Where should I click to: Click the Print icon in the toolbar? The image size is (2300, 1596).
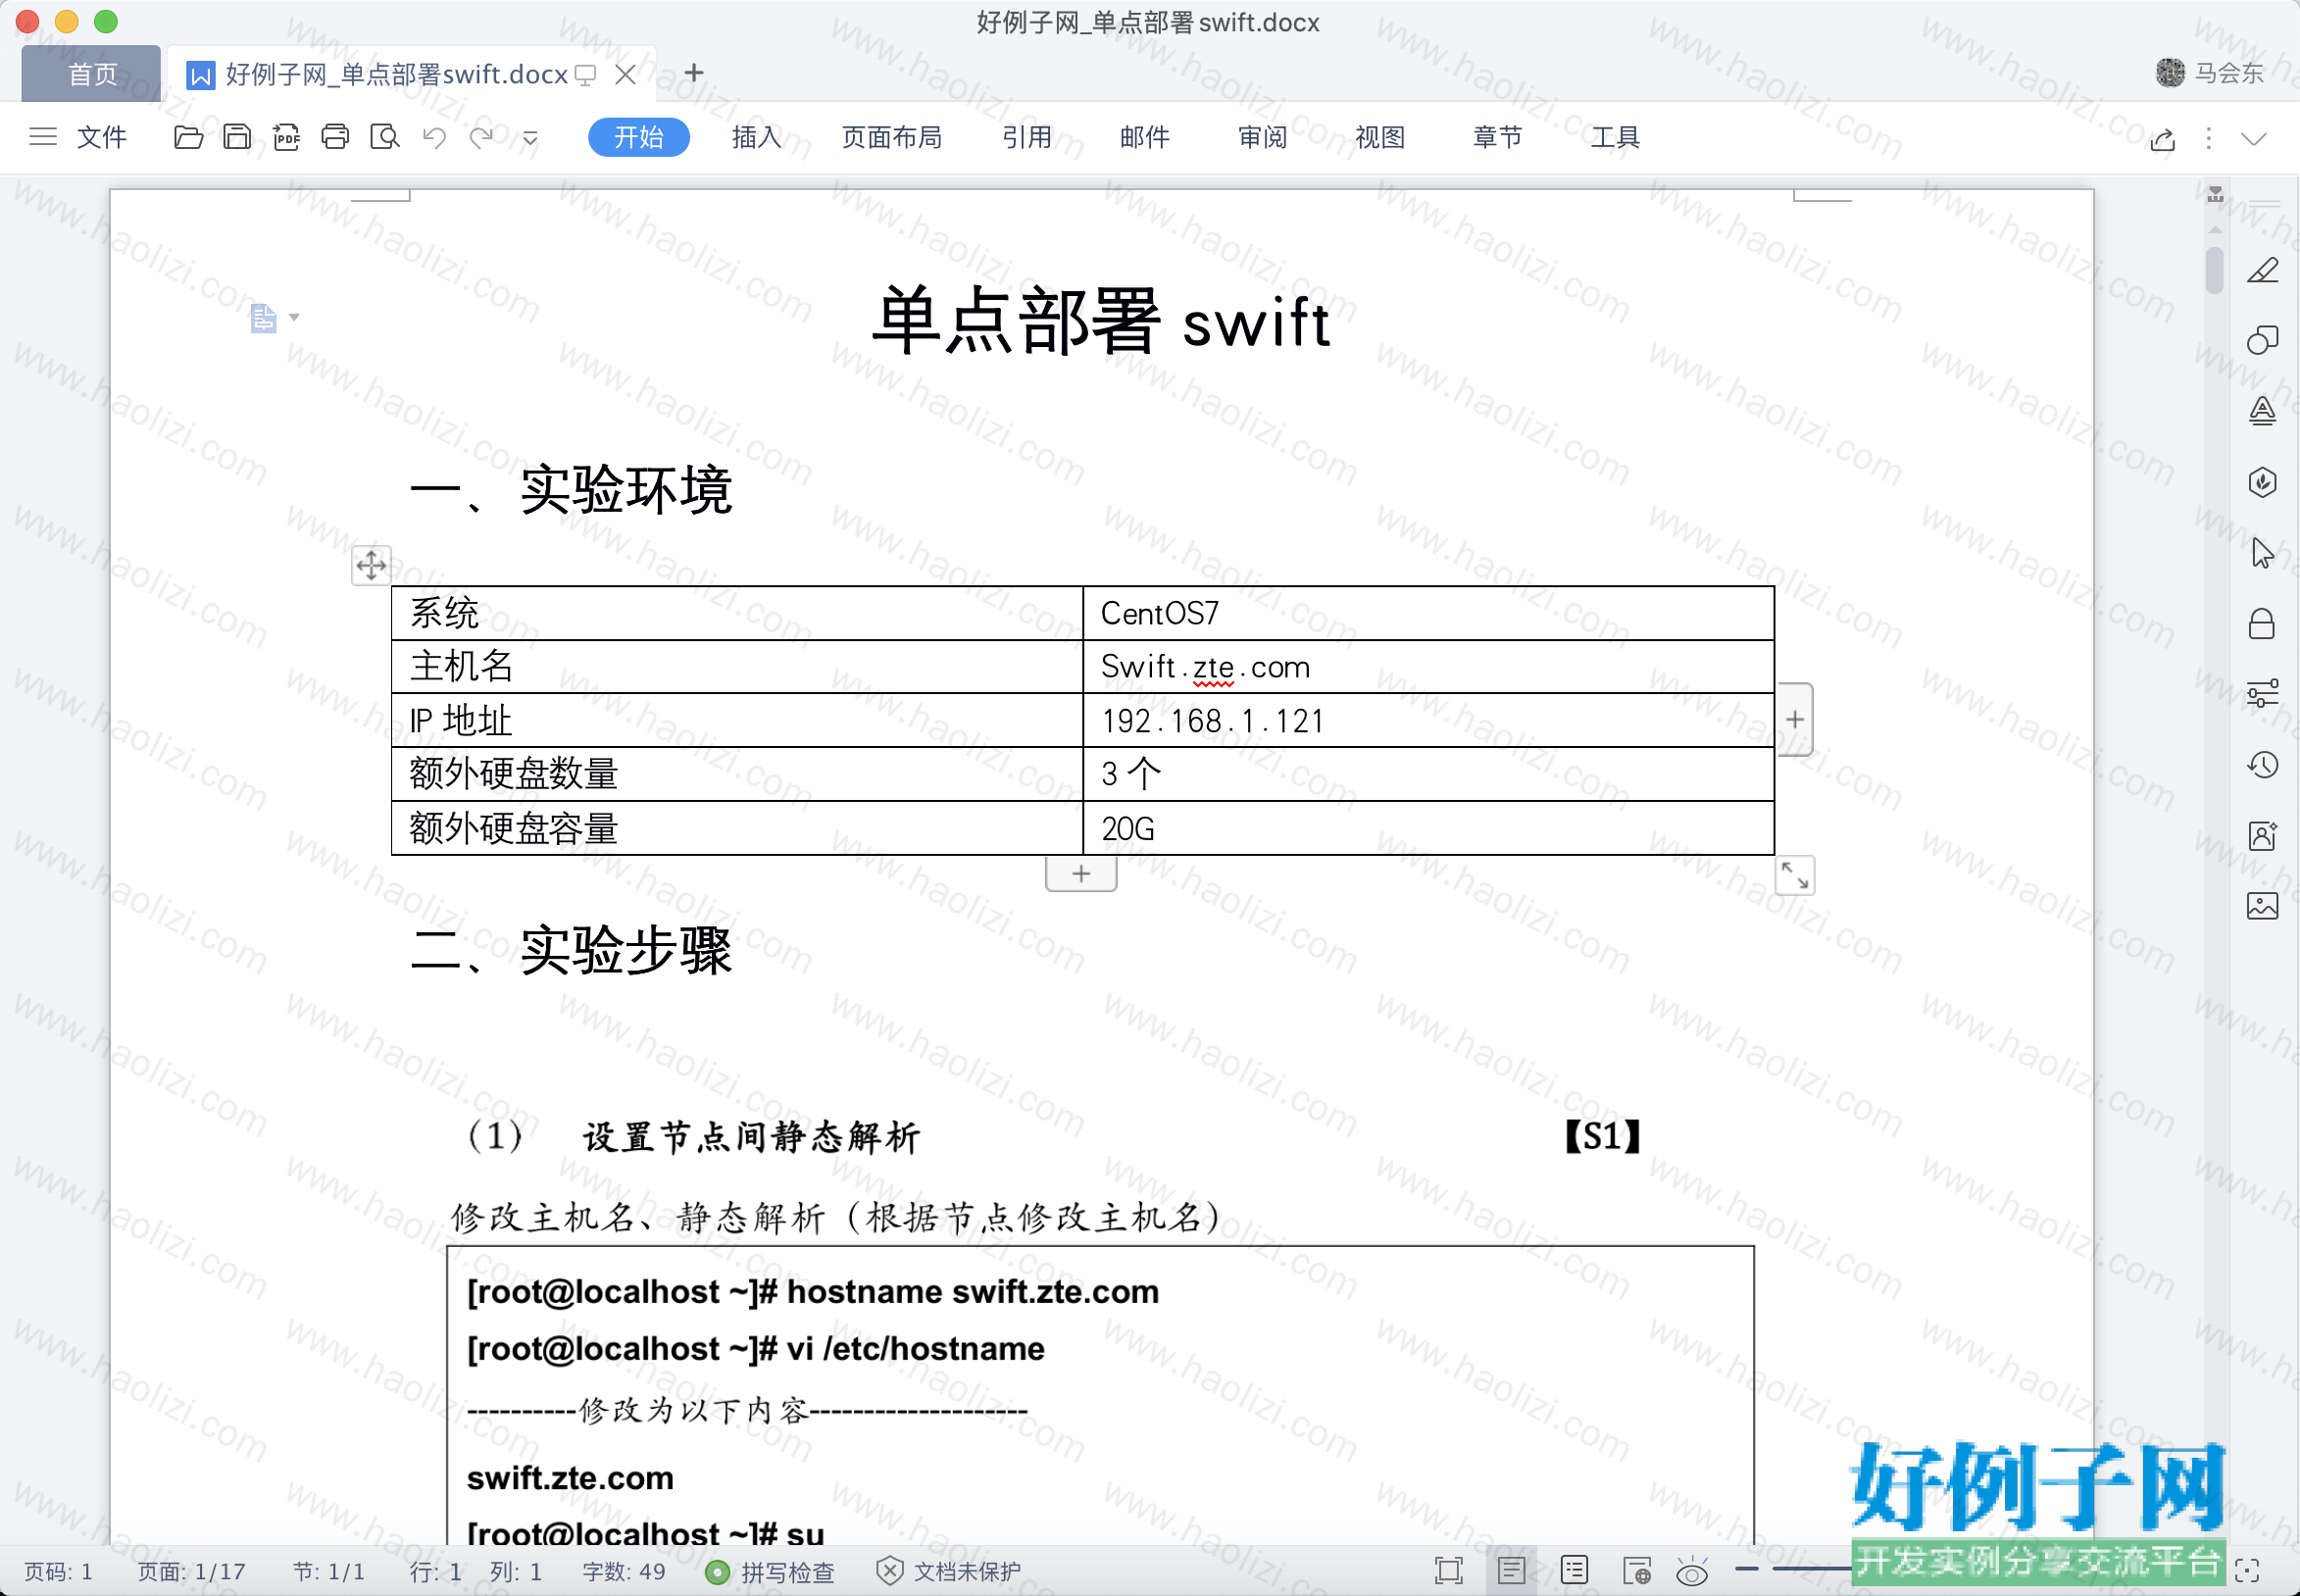[x=335, y=137]
